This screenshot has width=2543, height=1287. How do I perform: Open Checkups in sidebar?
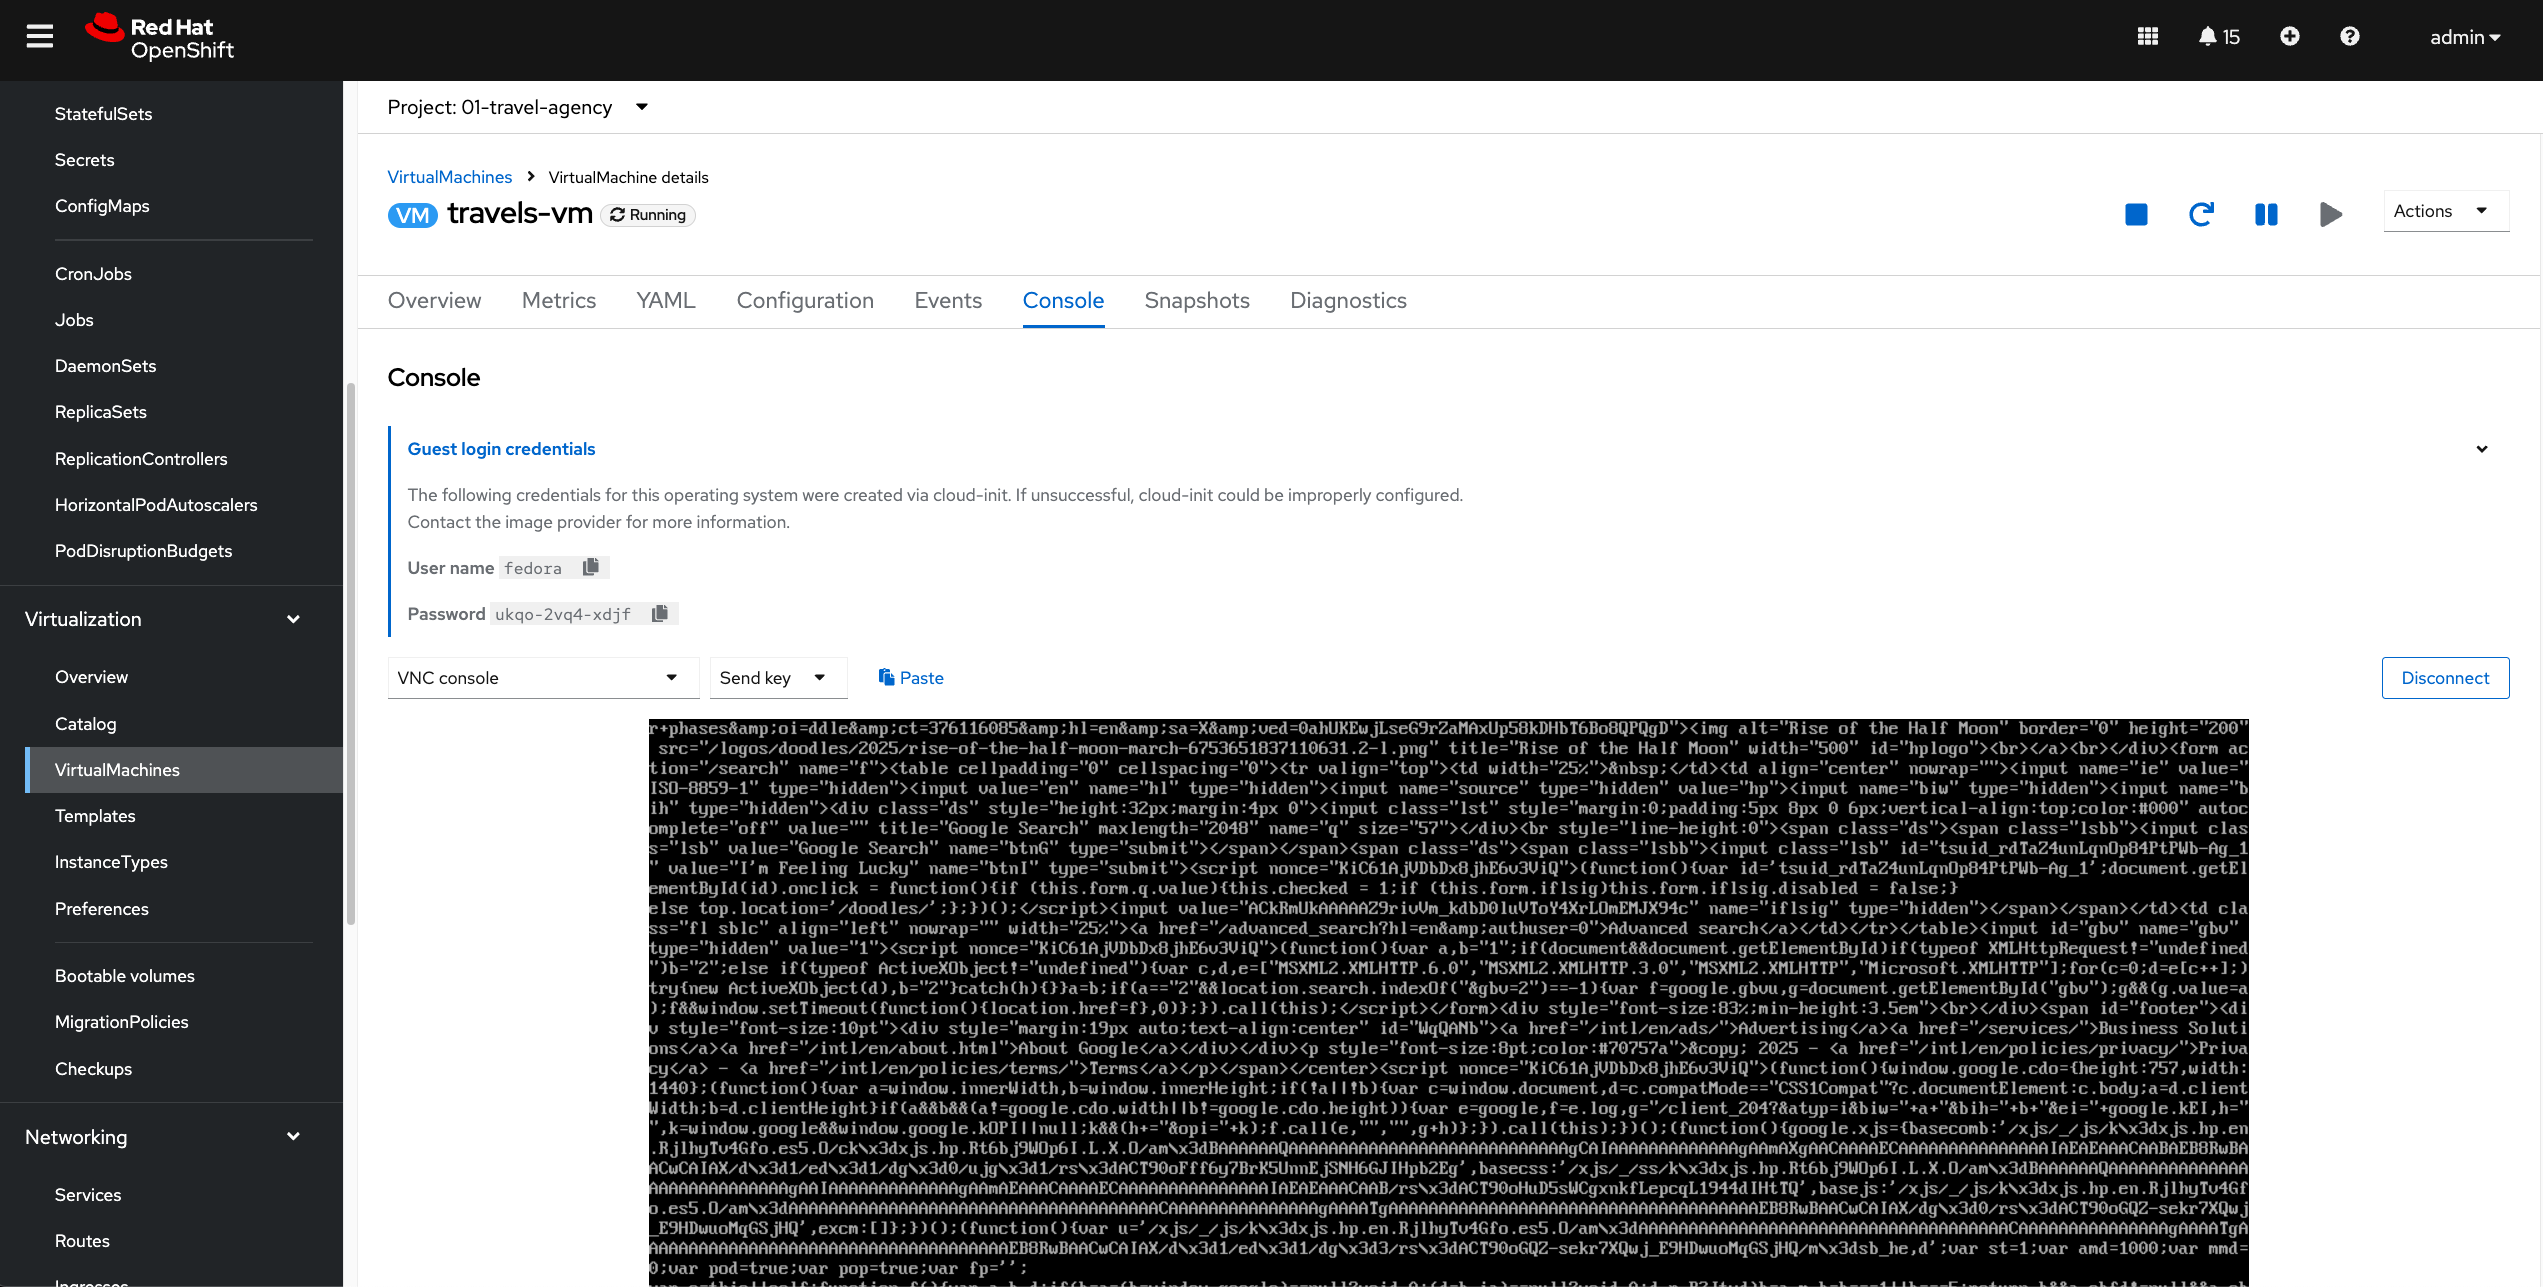coord(93,1069)
